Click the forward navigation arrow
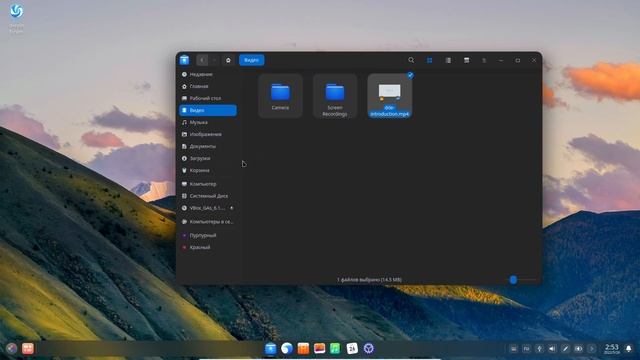 pos(214,60)
